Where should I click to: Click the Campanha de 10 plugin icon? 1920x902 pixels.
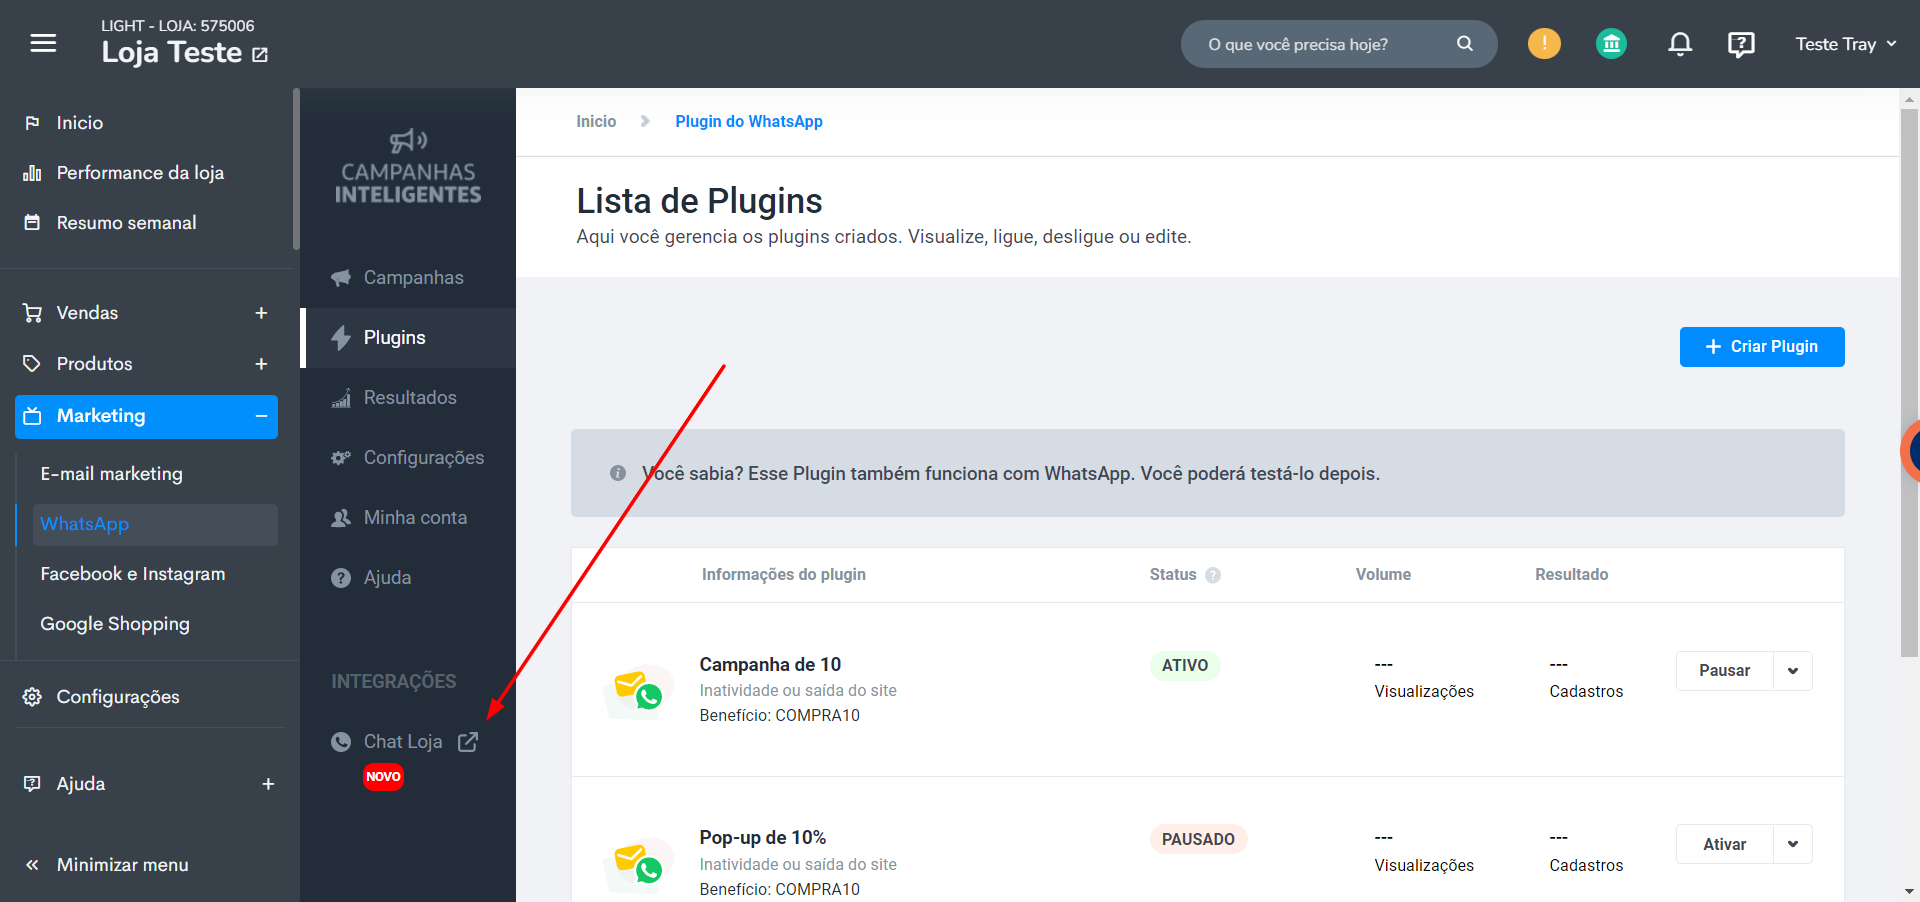click(x=638, y=690)
